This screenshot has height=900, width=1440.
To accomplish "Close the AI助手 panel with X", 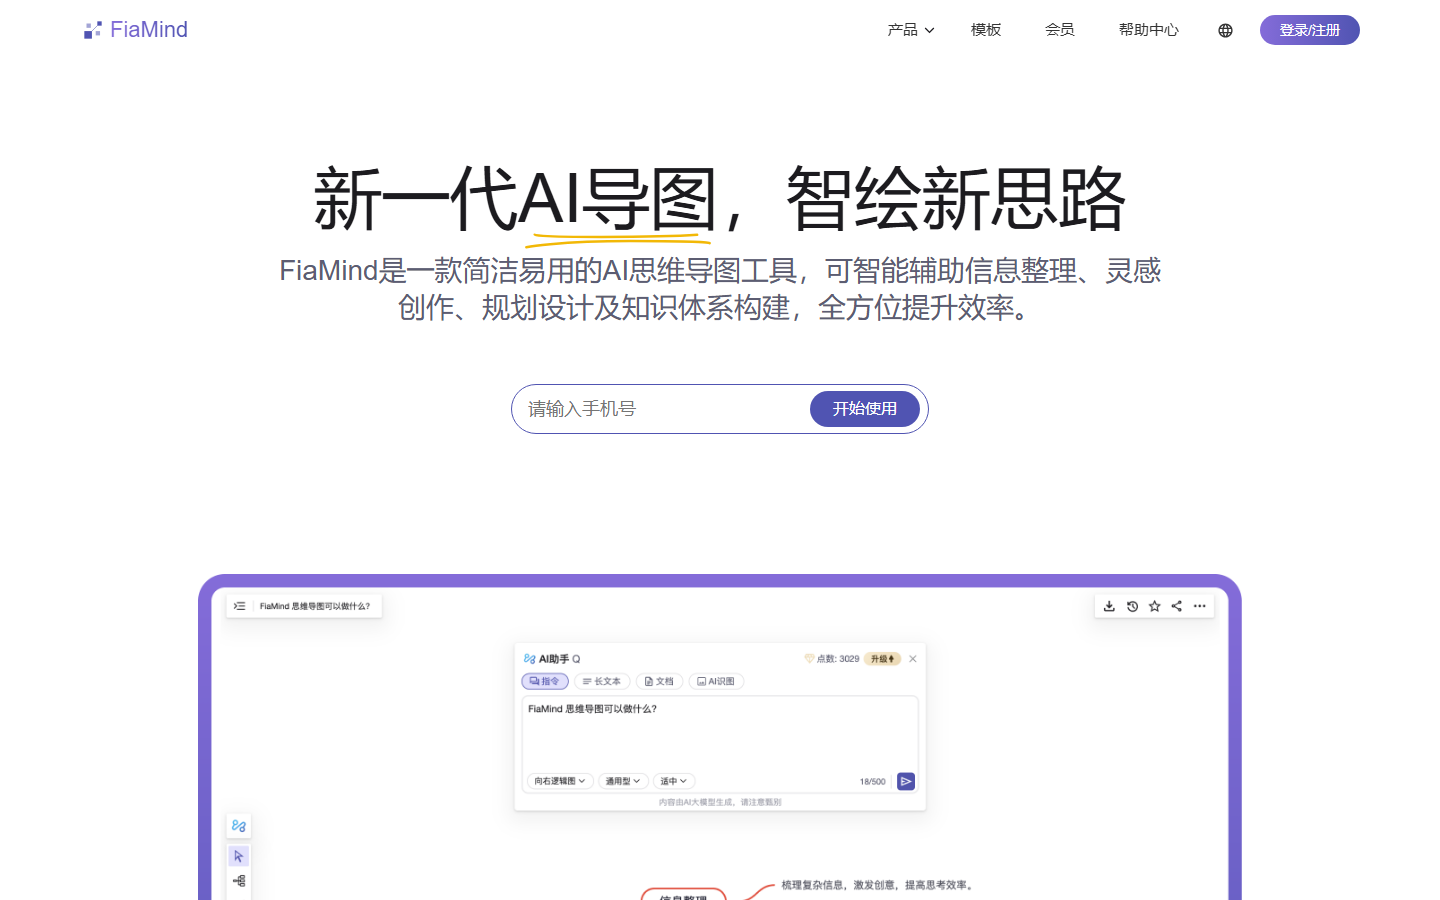I will click(x=913, y=659).
